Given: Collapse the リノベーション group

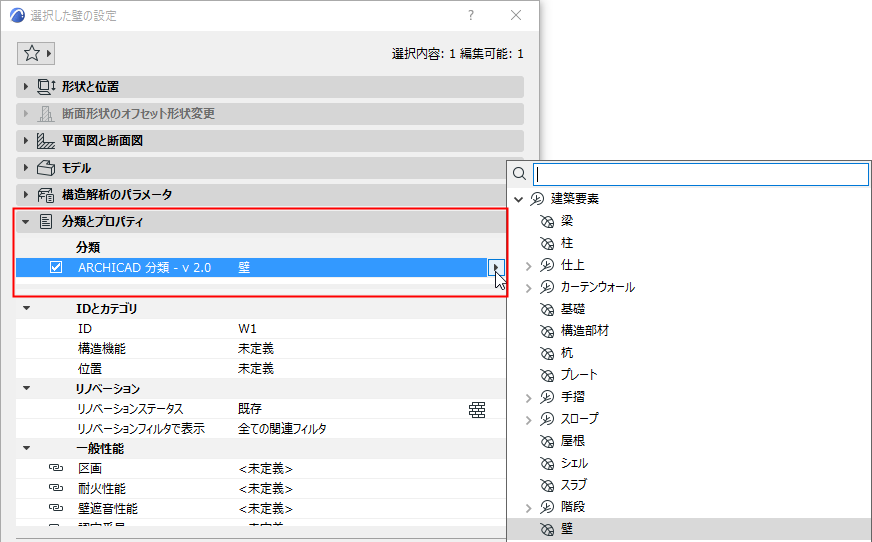Looking at the screenshot, I should tap(26, 388).
